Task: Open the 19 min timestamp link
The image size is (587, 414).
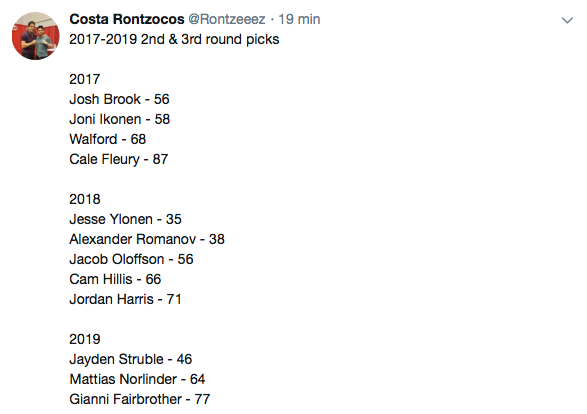Action: [299, 19]
